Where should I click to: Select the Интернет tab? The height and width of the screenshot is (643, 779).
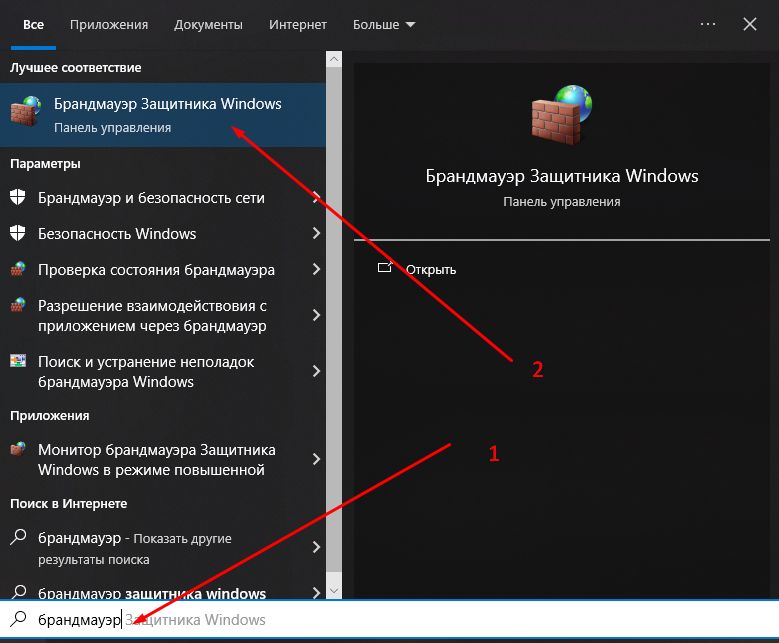pyautogui.click(x=298, y=24)
